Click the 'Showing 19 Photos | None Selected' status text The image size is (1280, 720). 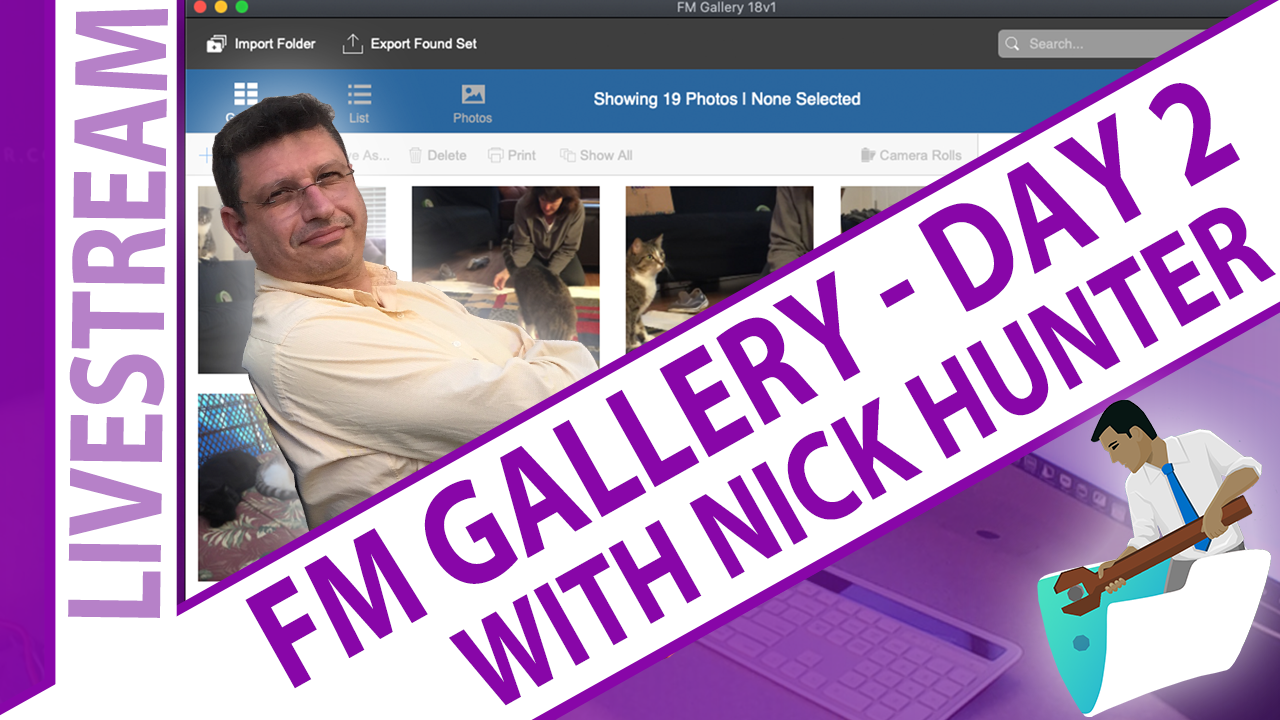(x=727, y=99)
